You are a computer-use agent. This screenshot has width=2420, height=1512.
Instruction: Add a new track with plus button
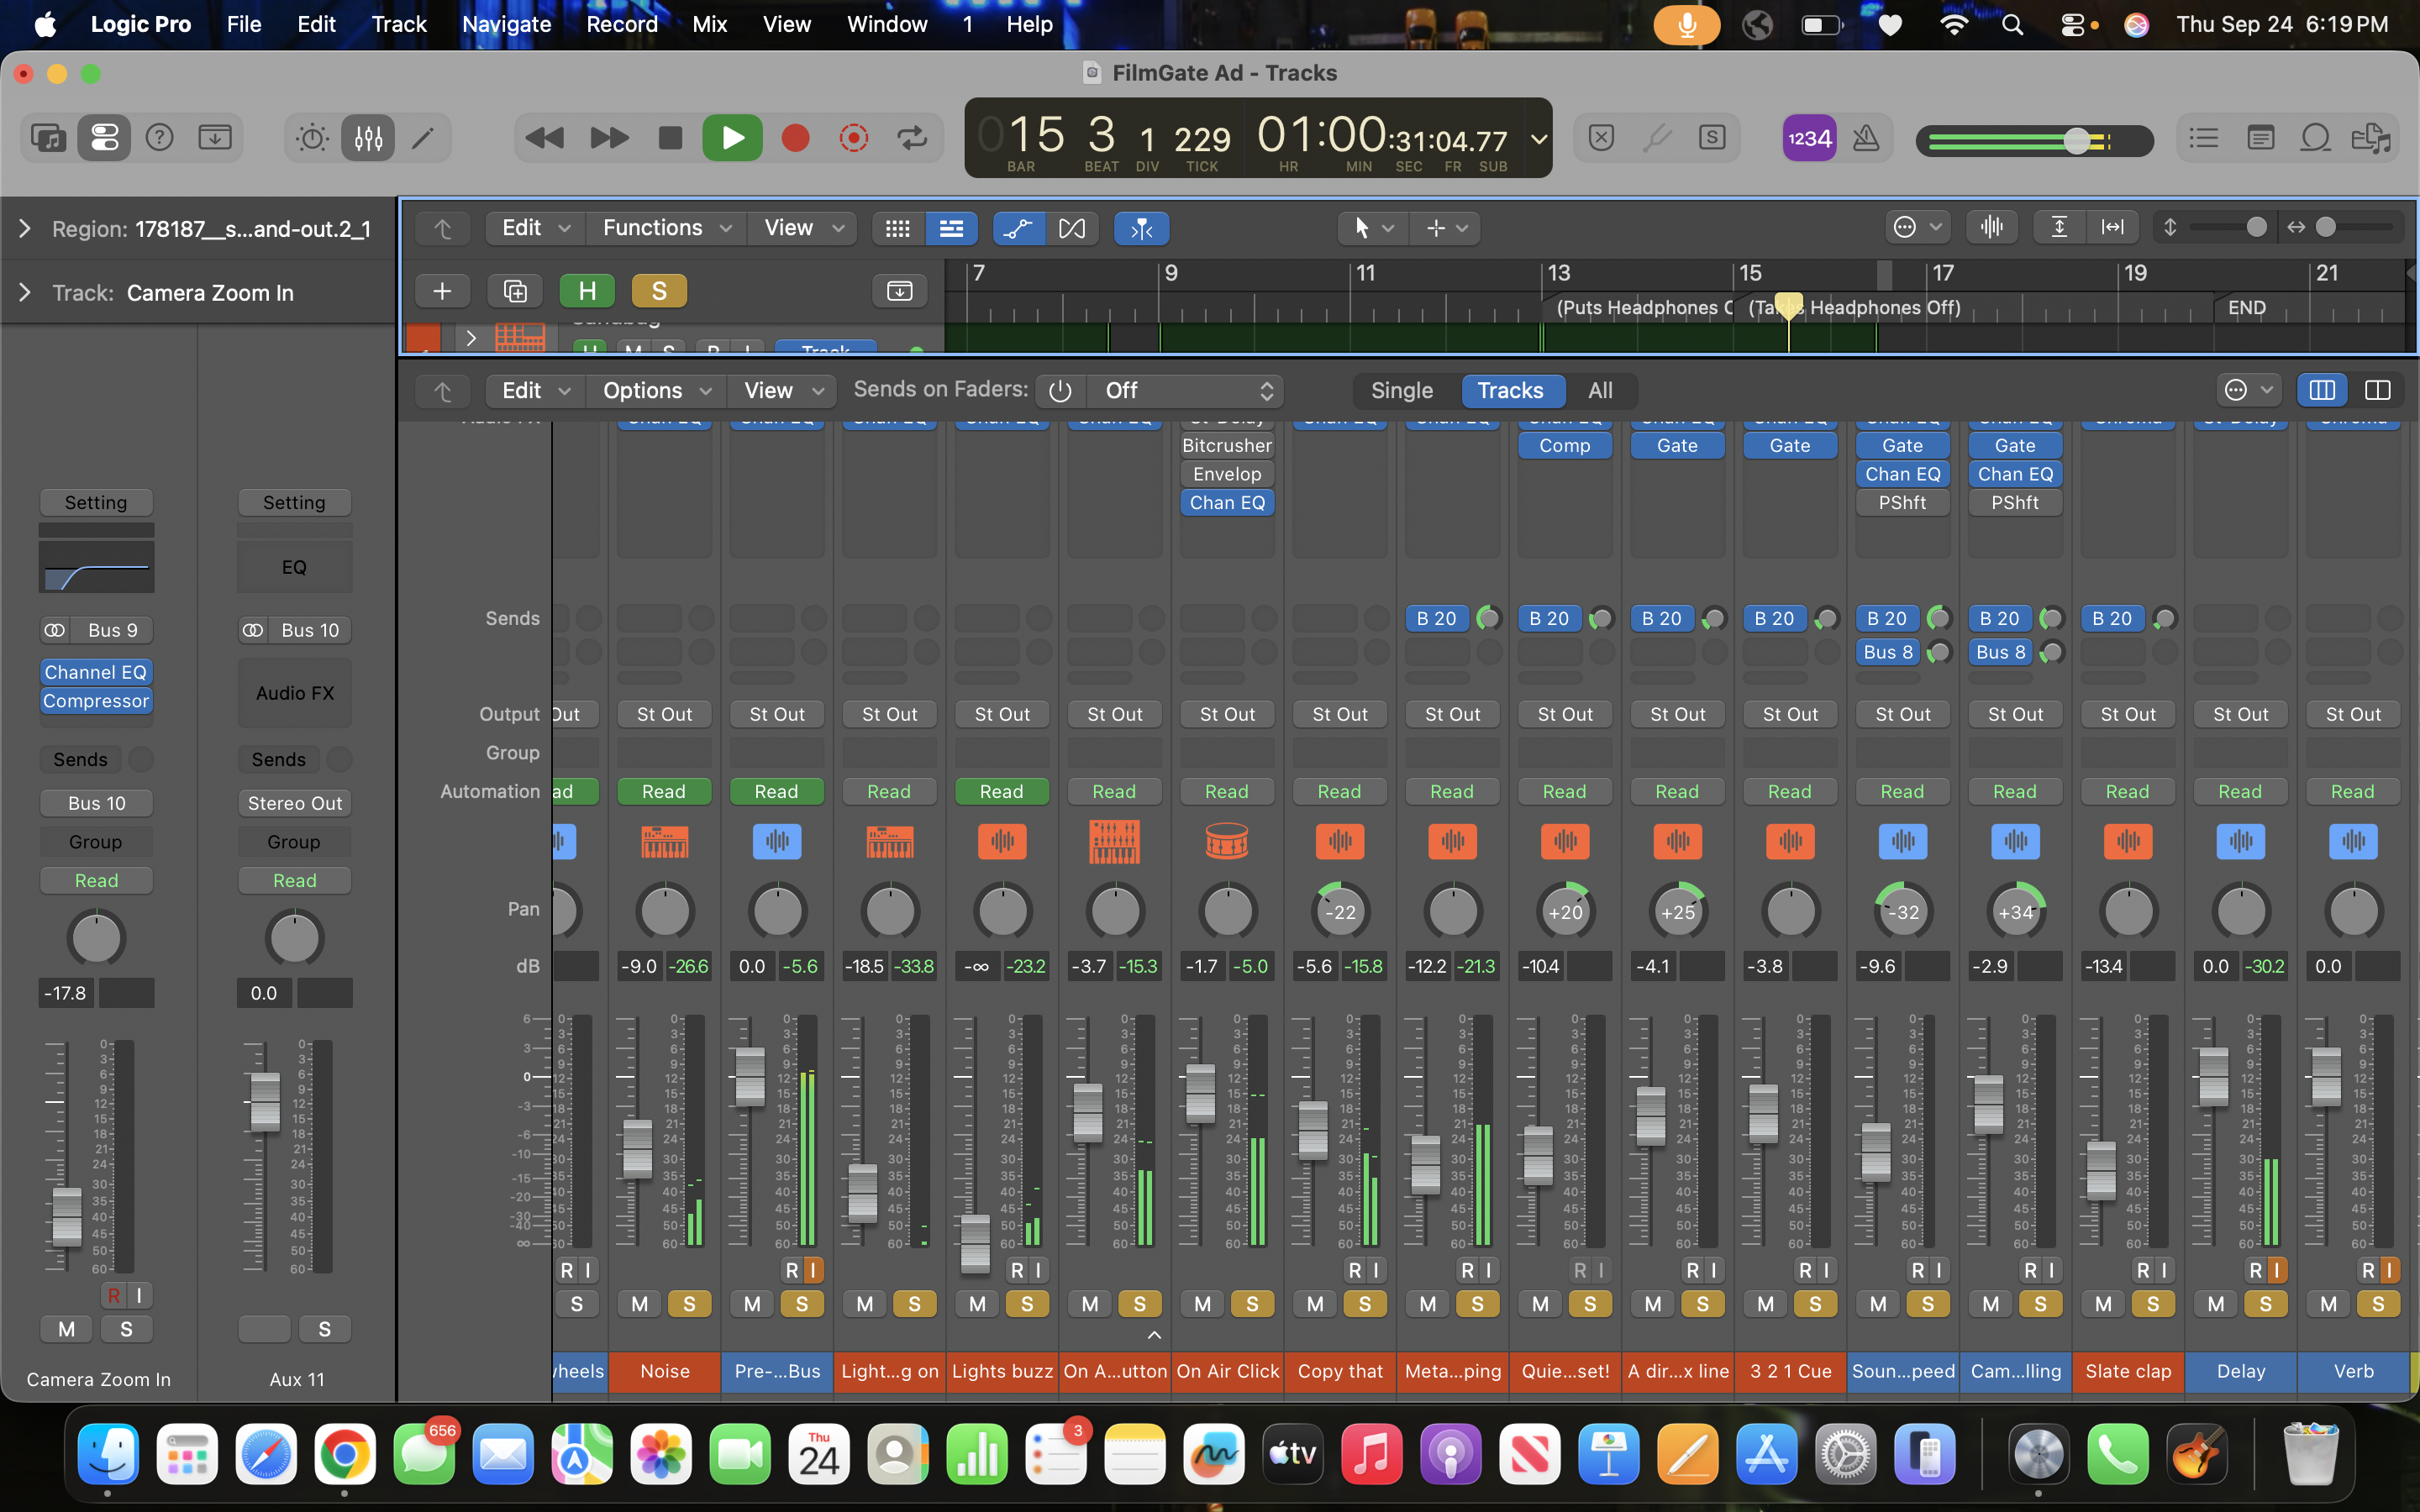click(x=442, y=291)
